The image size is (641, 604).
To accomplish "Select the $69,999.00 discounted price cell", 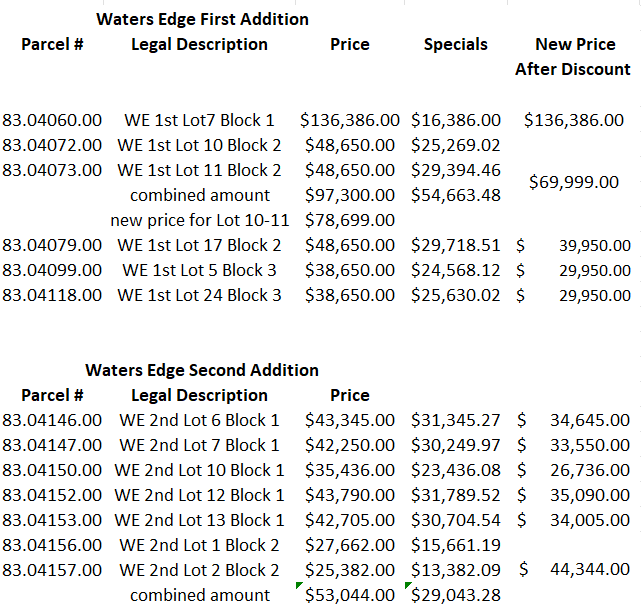I will (573, 182).
